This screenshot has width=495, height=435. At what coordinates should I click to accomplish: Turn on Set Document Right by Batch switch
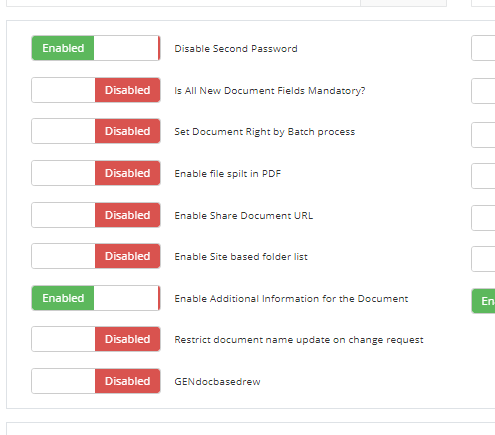(96, 131)
